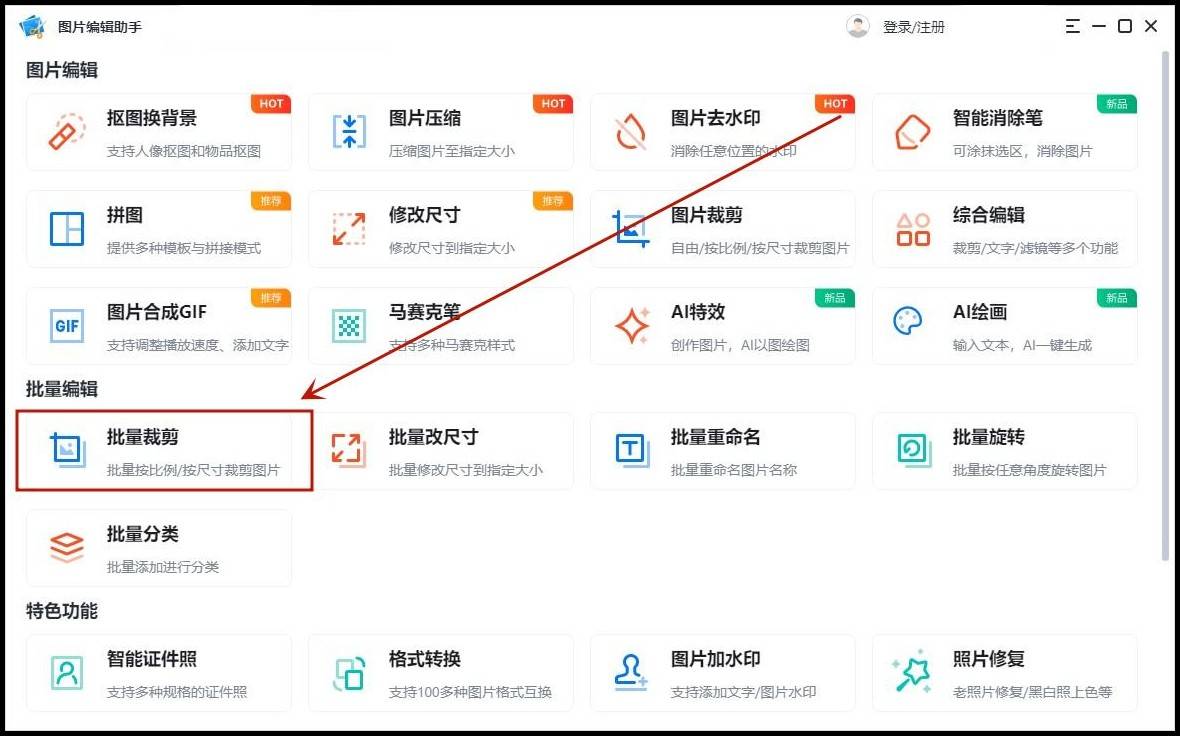Select the 照片修复 magic wand icon
1180x736 pixels.
(x=913, y=672)
